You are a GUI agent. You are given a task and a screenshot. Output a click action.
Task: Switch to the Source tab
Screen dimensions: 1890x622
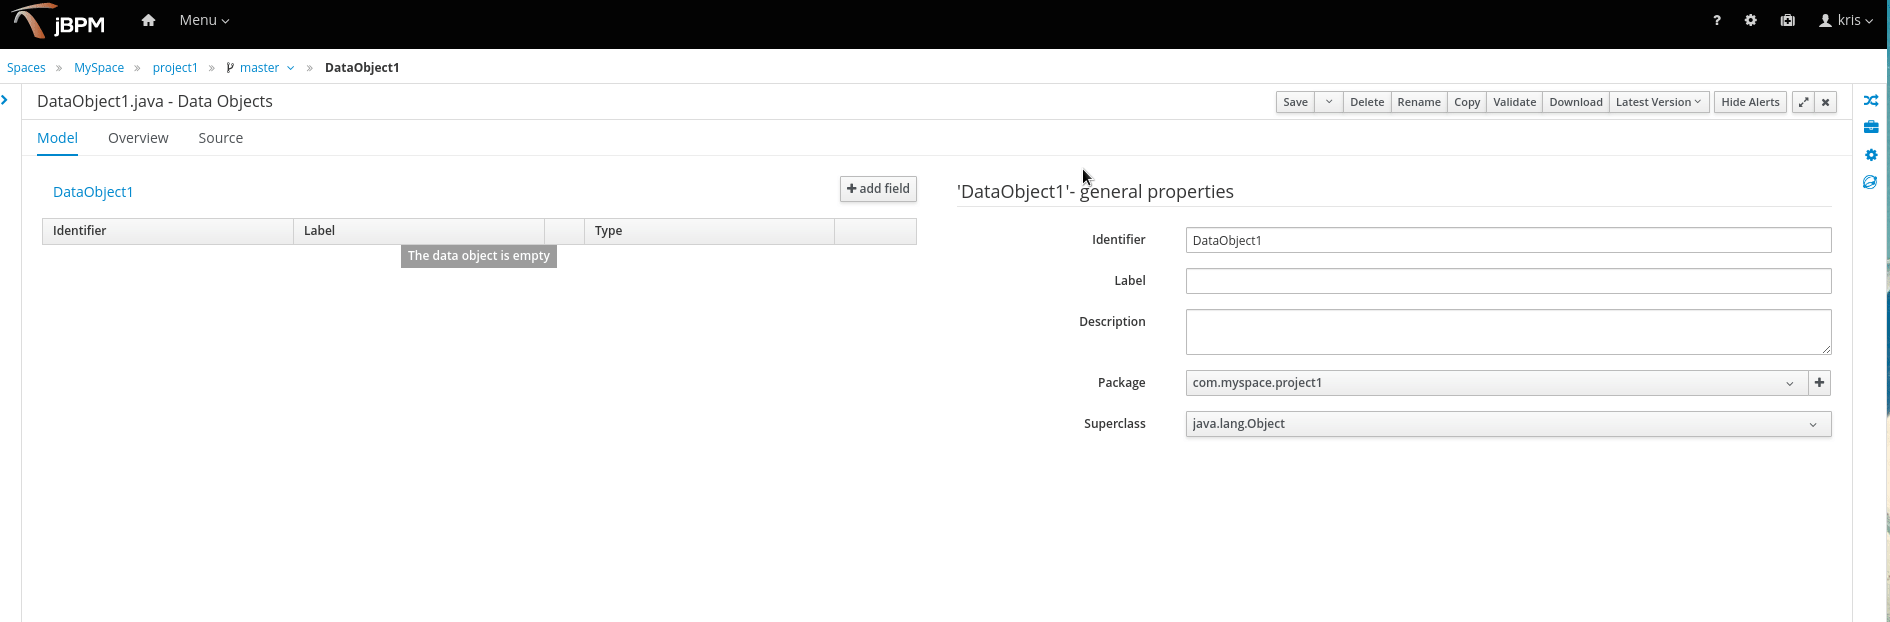tap(220, 138)
